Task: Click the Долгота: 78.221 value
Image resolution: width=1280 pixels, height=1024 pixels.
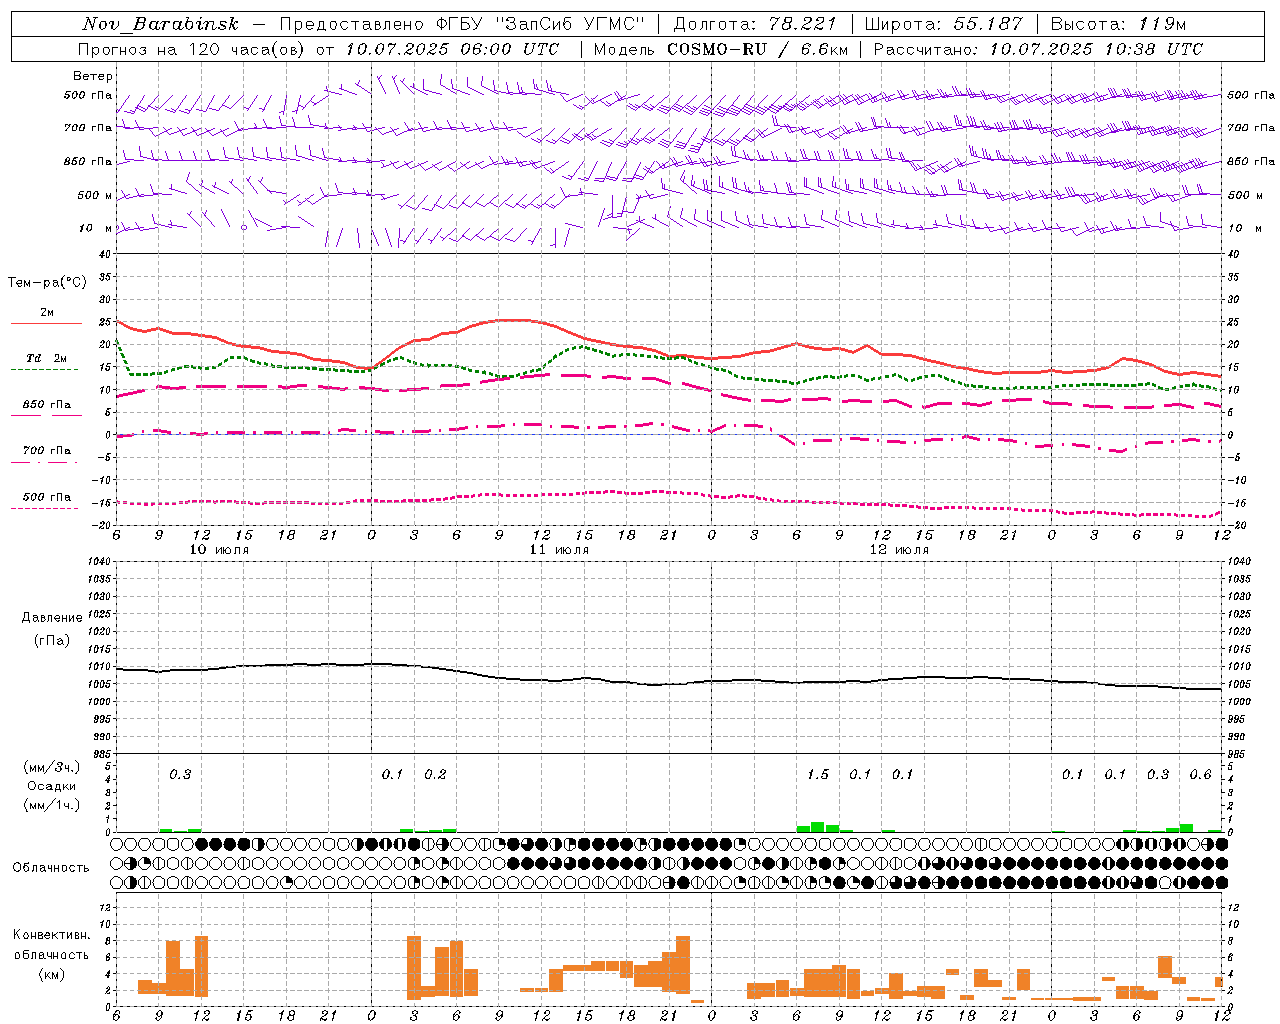Action: click(x=757, y=24)
